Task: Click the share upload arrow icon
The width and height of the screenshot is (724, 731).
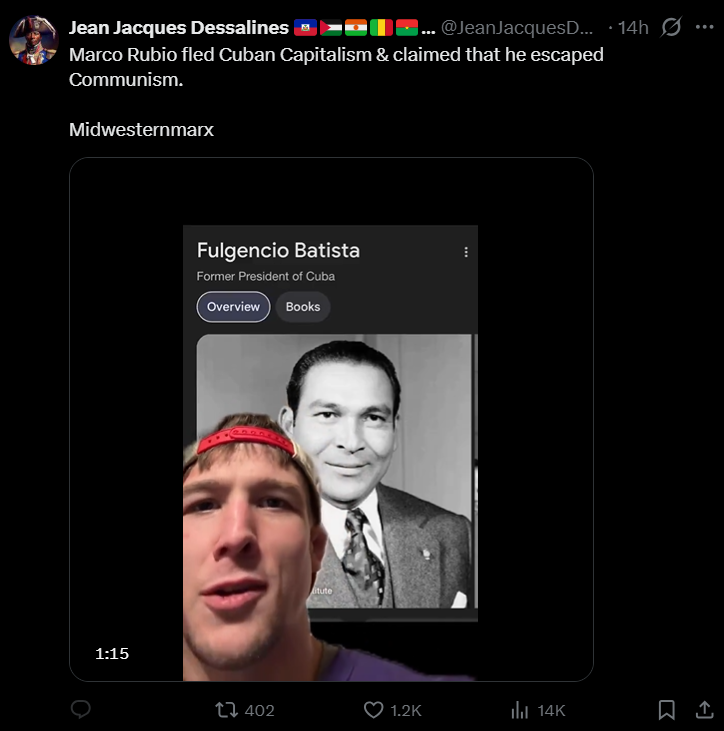Action: pos(704,710)
